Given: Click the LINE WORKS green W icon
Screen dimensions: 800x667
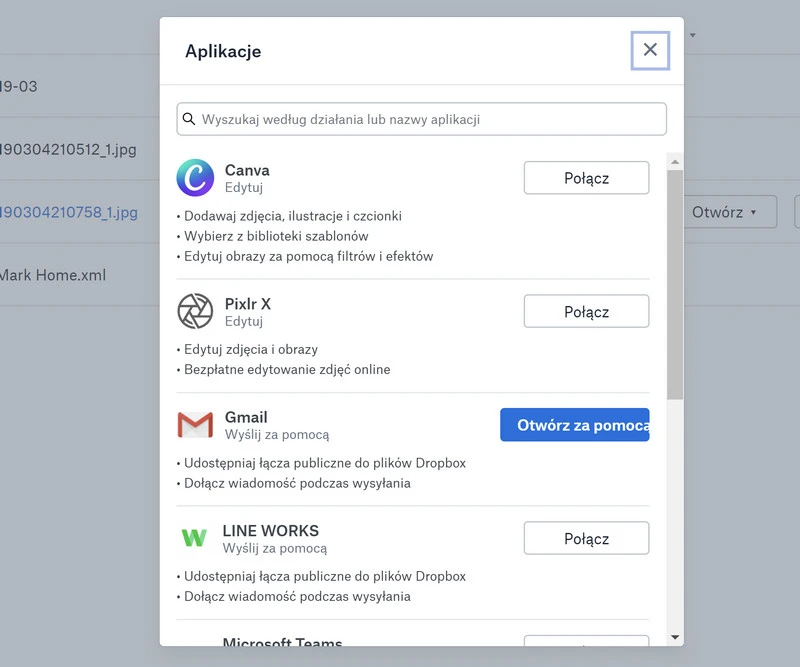Looking at the screenshot, I should coord(194,538).
